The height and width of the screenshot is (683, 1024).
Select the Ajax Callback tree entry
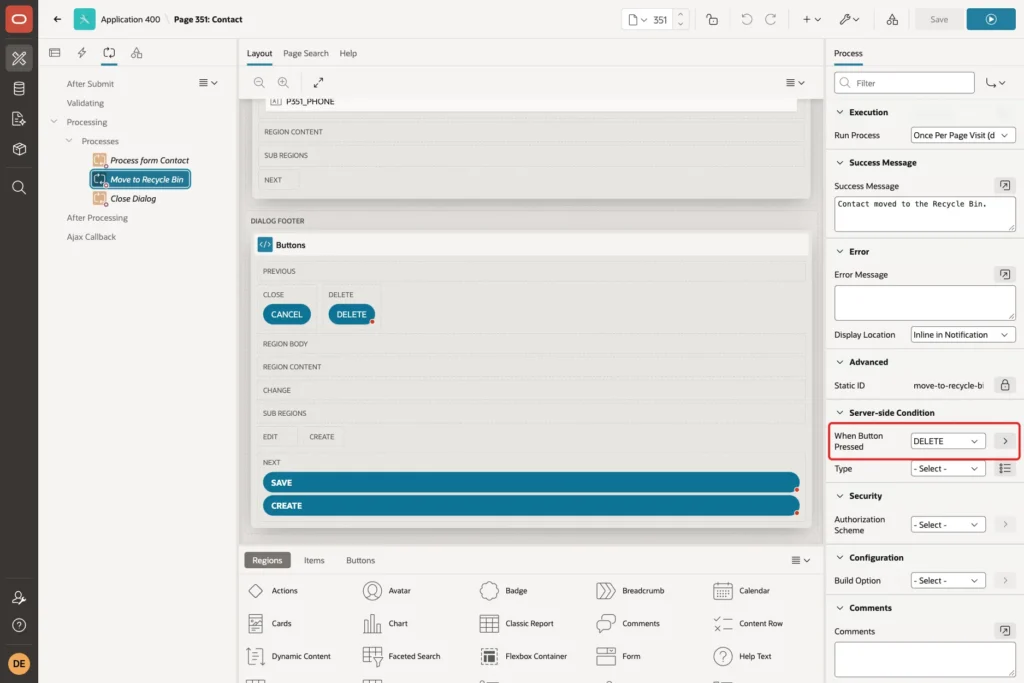click(x=91, y=236)
